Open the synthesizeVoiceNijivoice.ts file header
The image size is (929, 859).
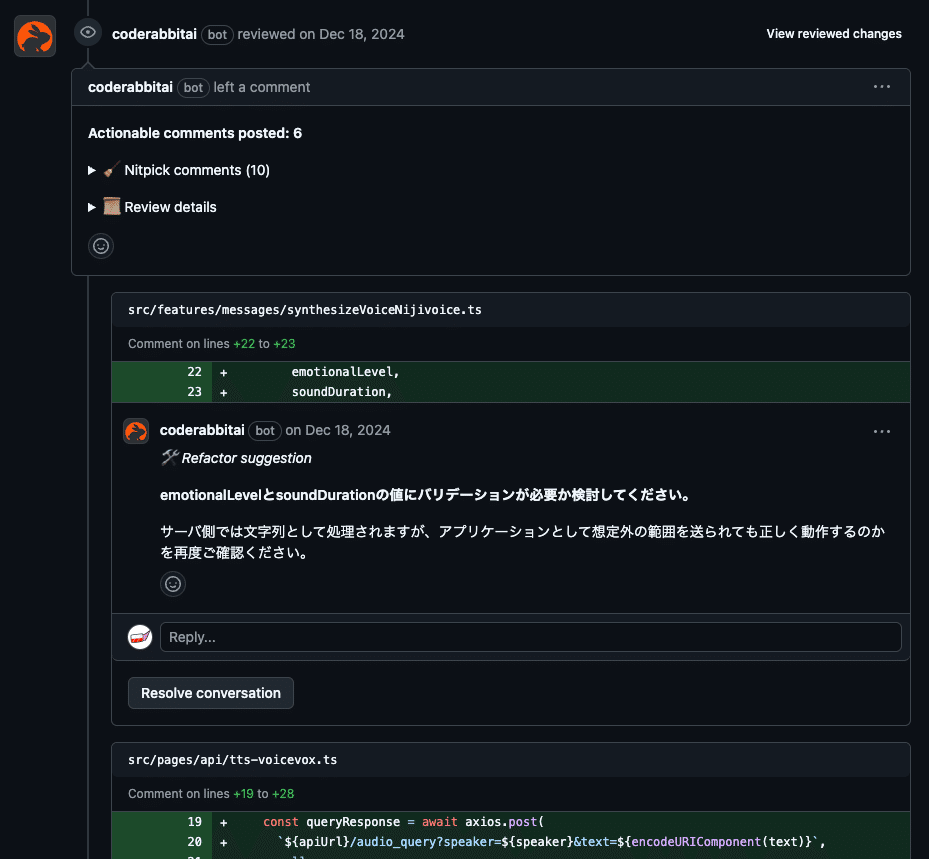[304, 309]
